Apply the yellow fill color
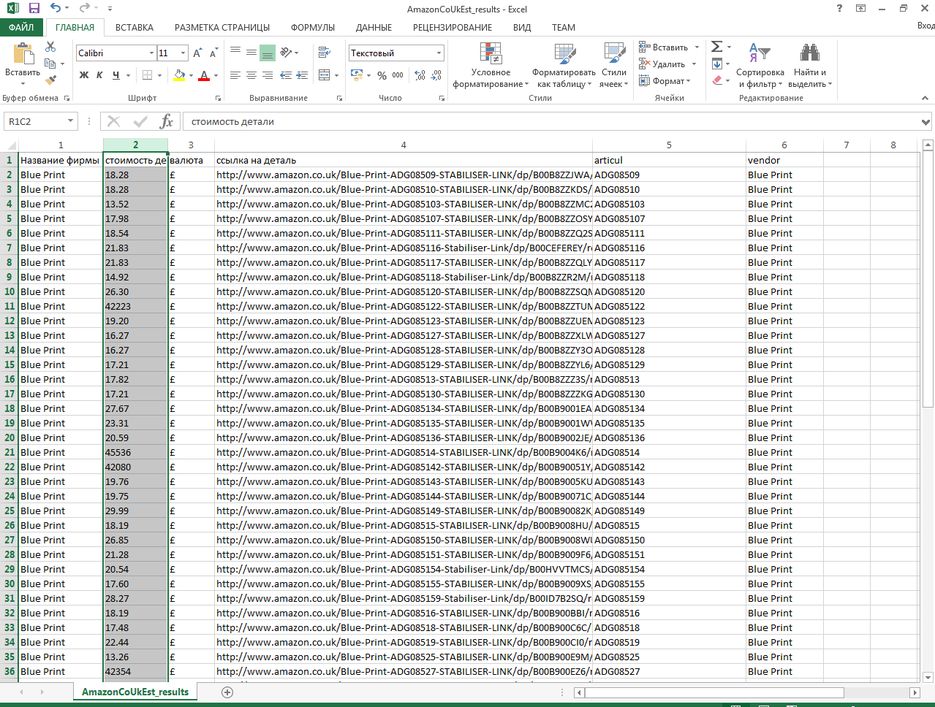 tap(179, 75)
